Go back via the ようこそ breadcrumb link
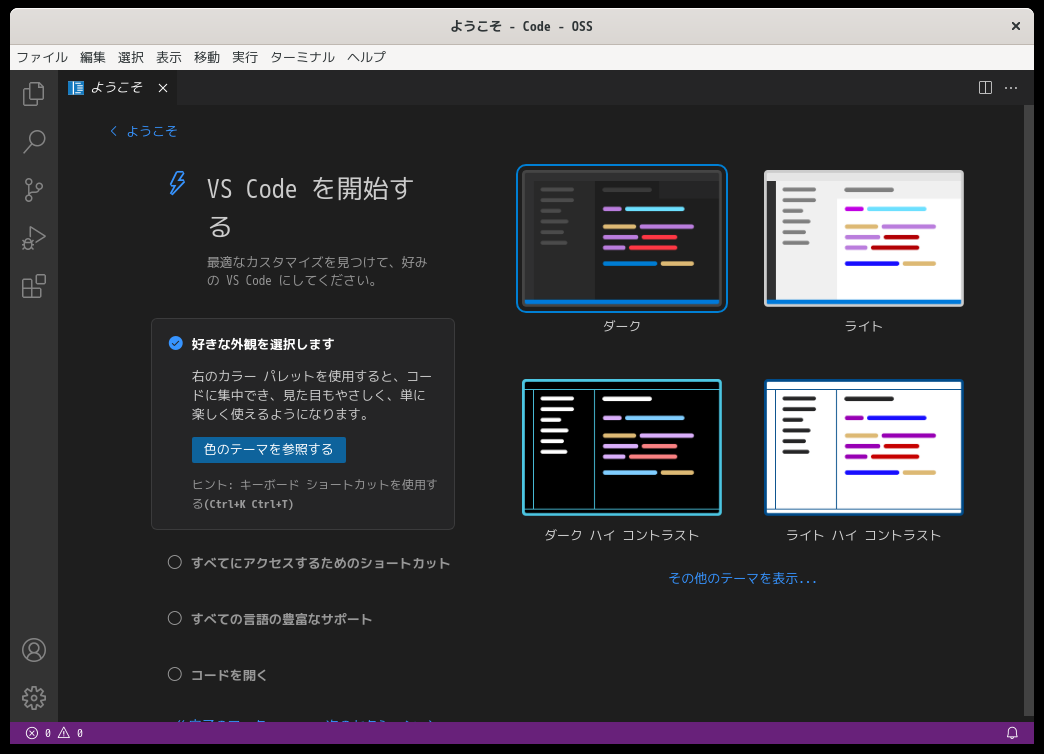 144,131
